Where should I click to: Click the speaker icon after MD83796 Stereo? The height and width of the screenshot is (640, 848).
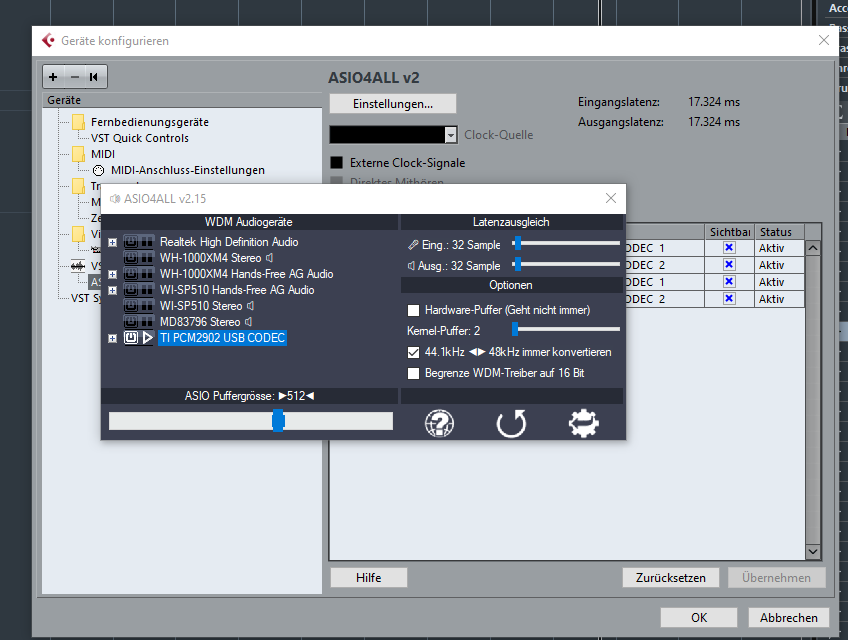pos(248,322)
